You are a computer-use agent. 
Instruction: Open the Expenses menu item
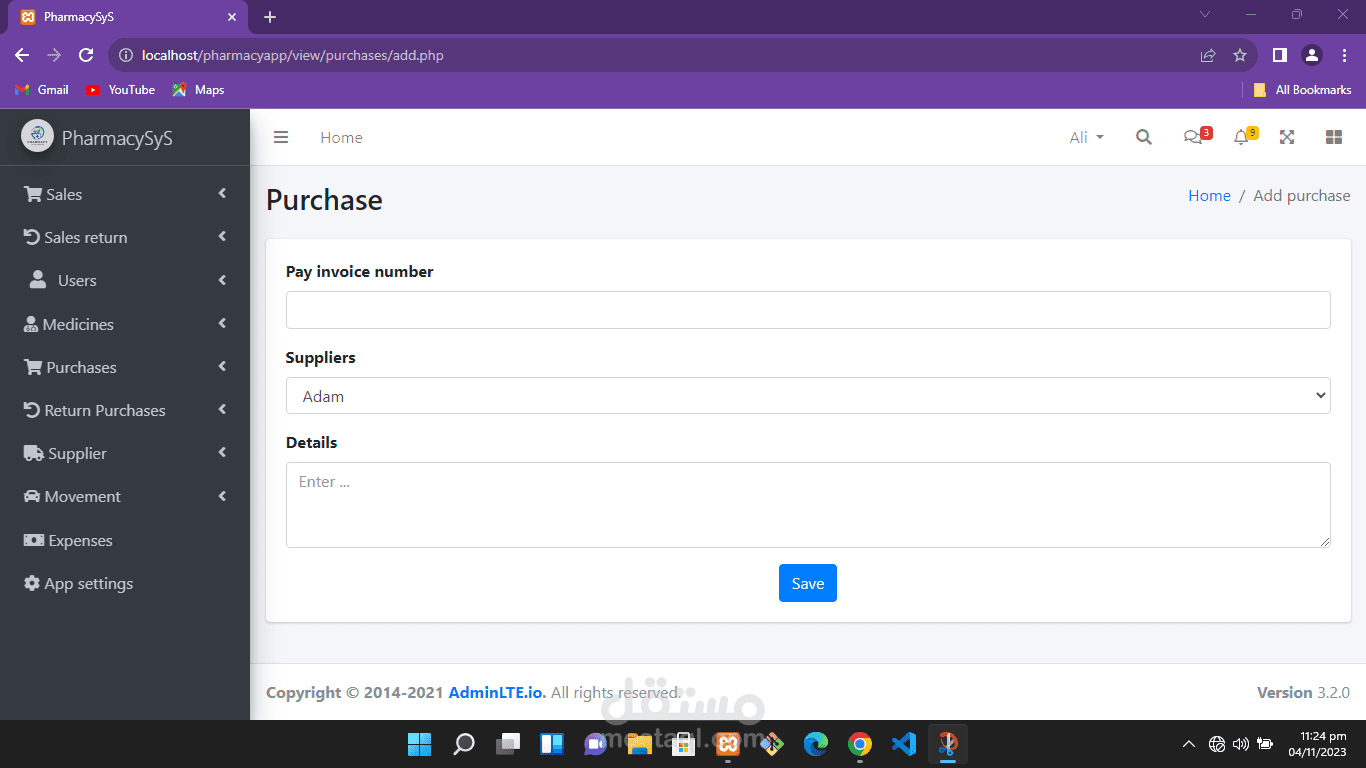125,540
